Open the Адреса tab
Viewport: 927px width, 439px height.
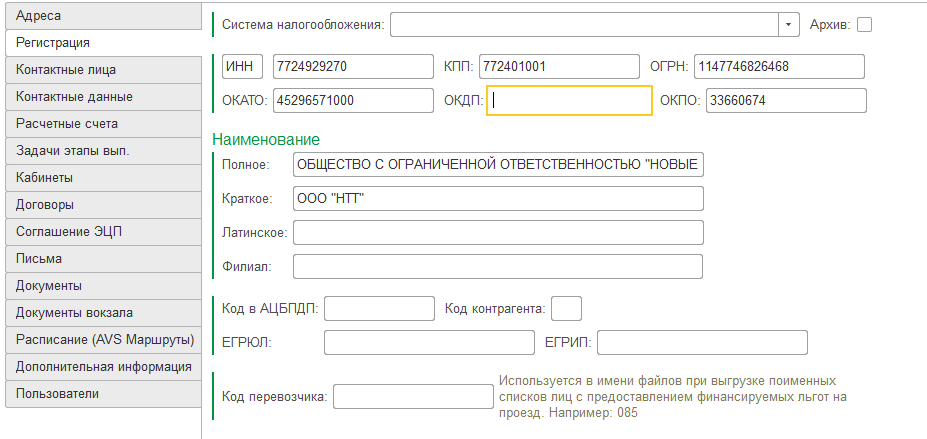pos(100,16)
